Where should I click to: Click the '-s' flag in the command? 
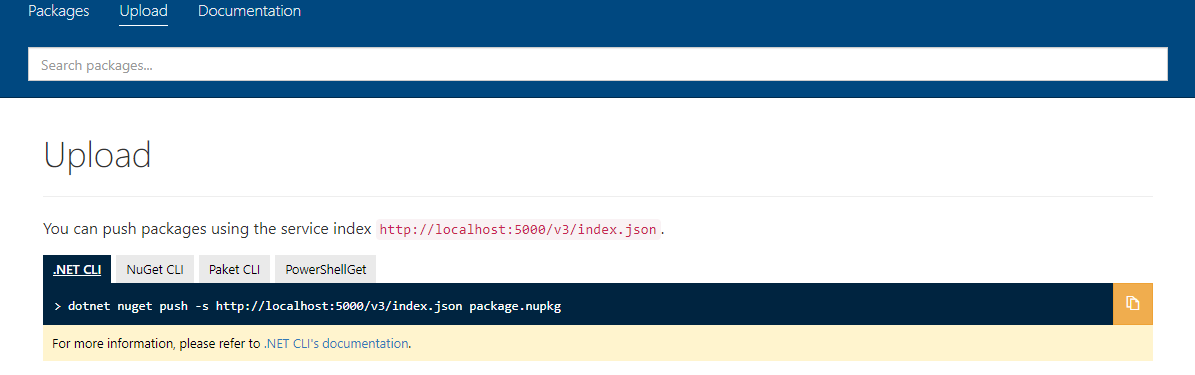pyautogui.click(x=200, y=306)
